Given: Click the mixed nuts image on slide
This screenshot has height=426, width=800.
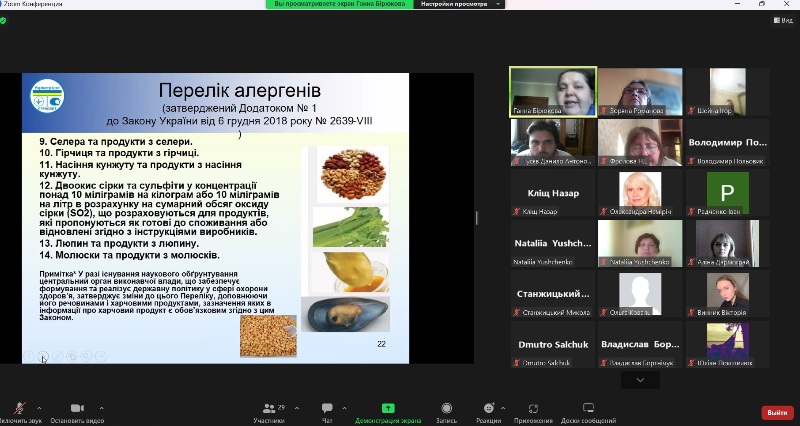Looking at the screenshot, I should click(x=353, y=175).
